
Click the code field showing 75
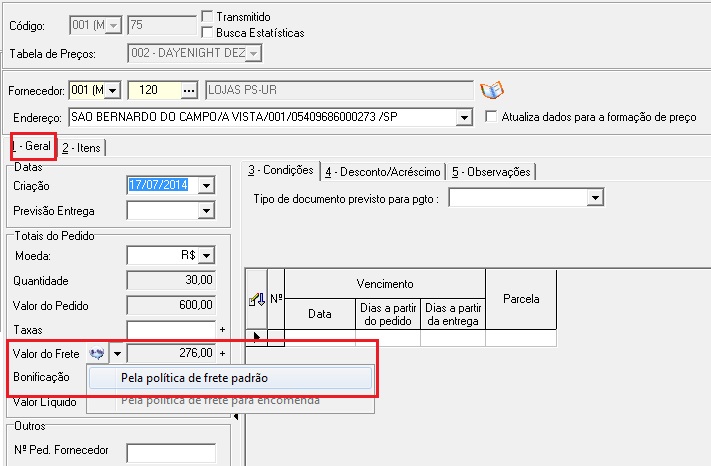(x=162, y=25)
